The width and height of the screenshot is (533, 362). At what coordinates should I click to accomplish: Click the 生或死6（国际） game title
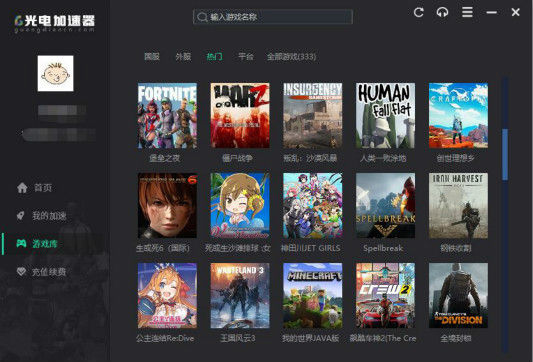point(163,248)
